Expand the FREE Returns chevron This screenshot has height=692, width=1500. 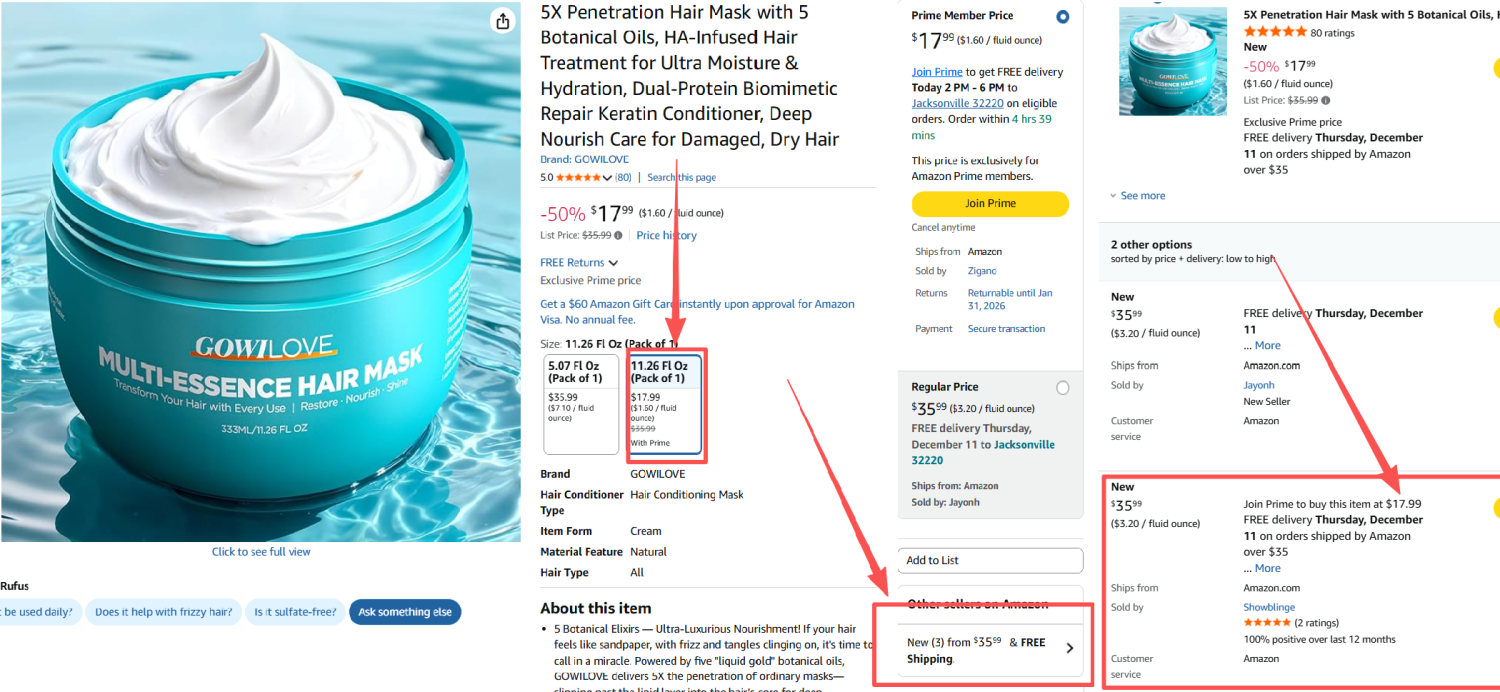pos(613,263)
